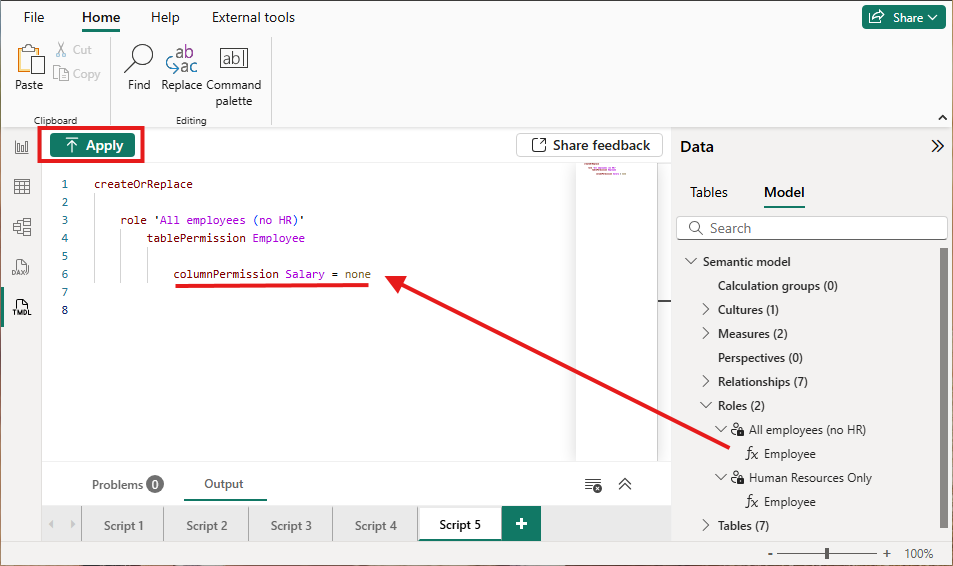This screenshot has height=566, width=953.
Task: Open the External tools tab
Action: (253, 18)
